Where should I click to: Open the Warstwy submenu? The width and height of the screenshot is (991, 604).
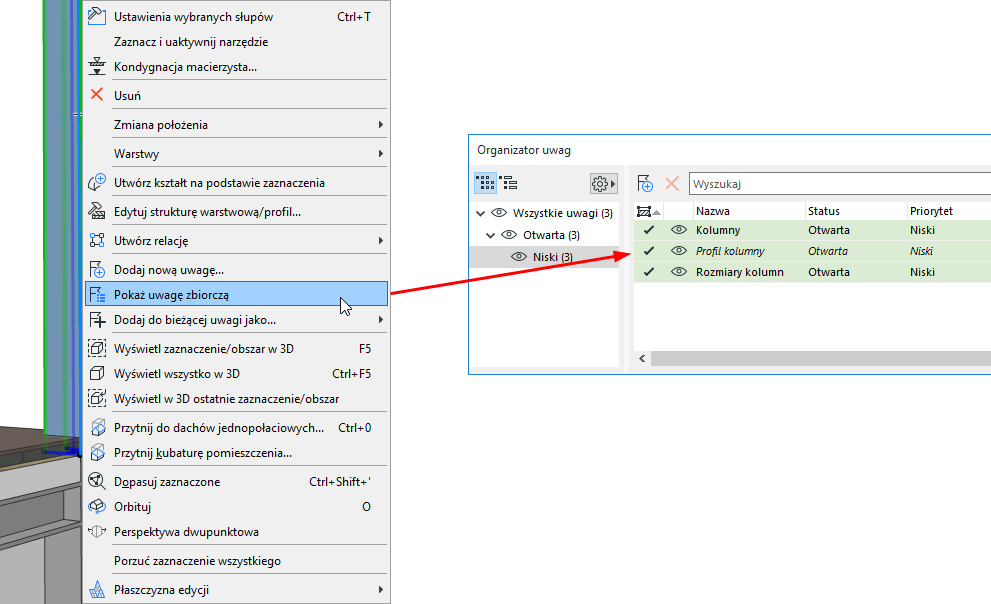coord(380,154)
